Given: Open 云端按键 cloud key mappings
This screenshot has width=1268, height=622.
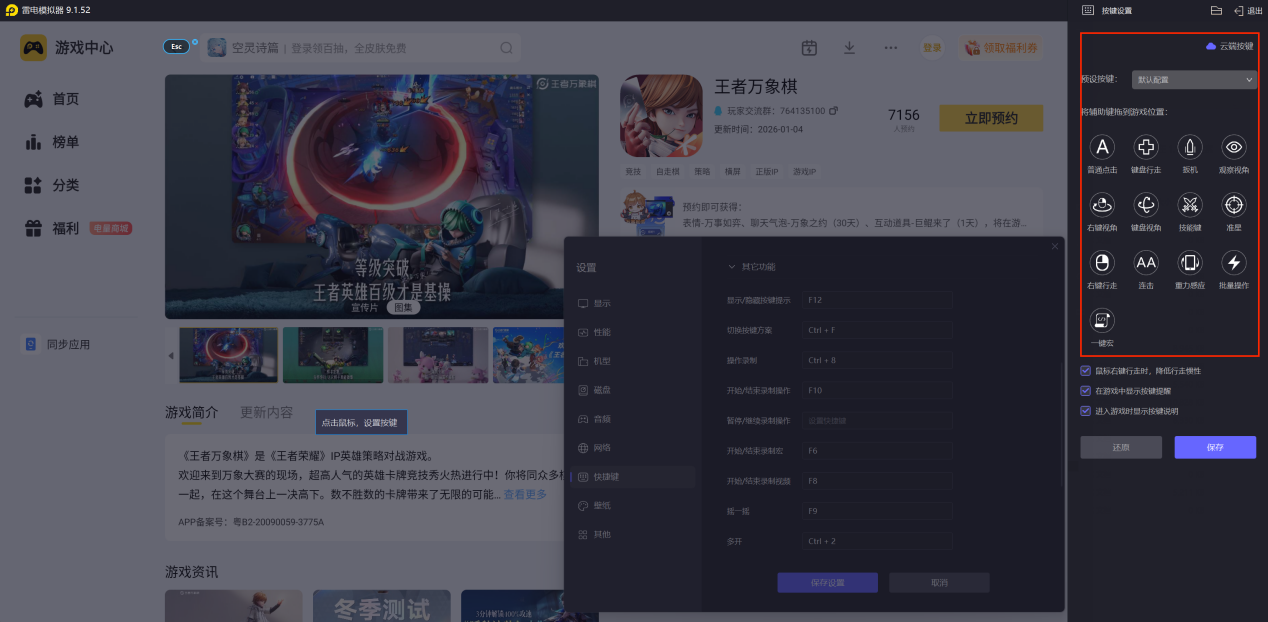Looking at the screenshot, I should tap(1229, 46).
